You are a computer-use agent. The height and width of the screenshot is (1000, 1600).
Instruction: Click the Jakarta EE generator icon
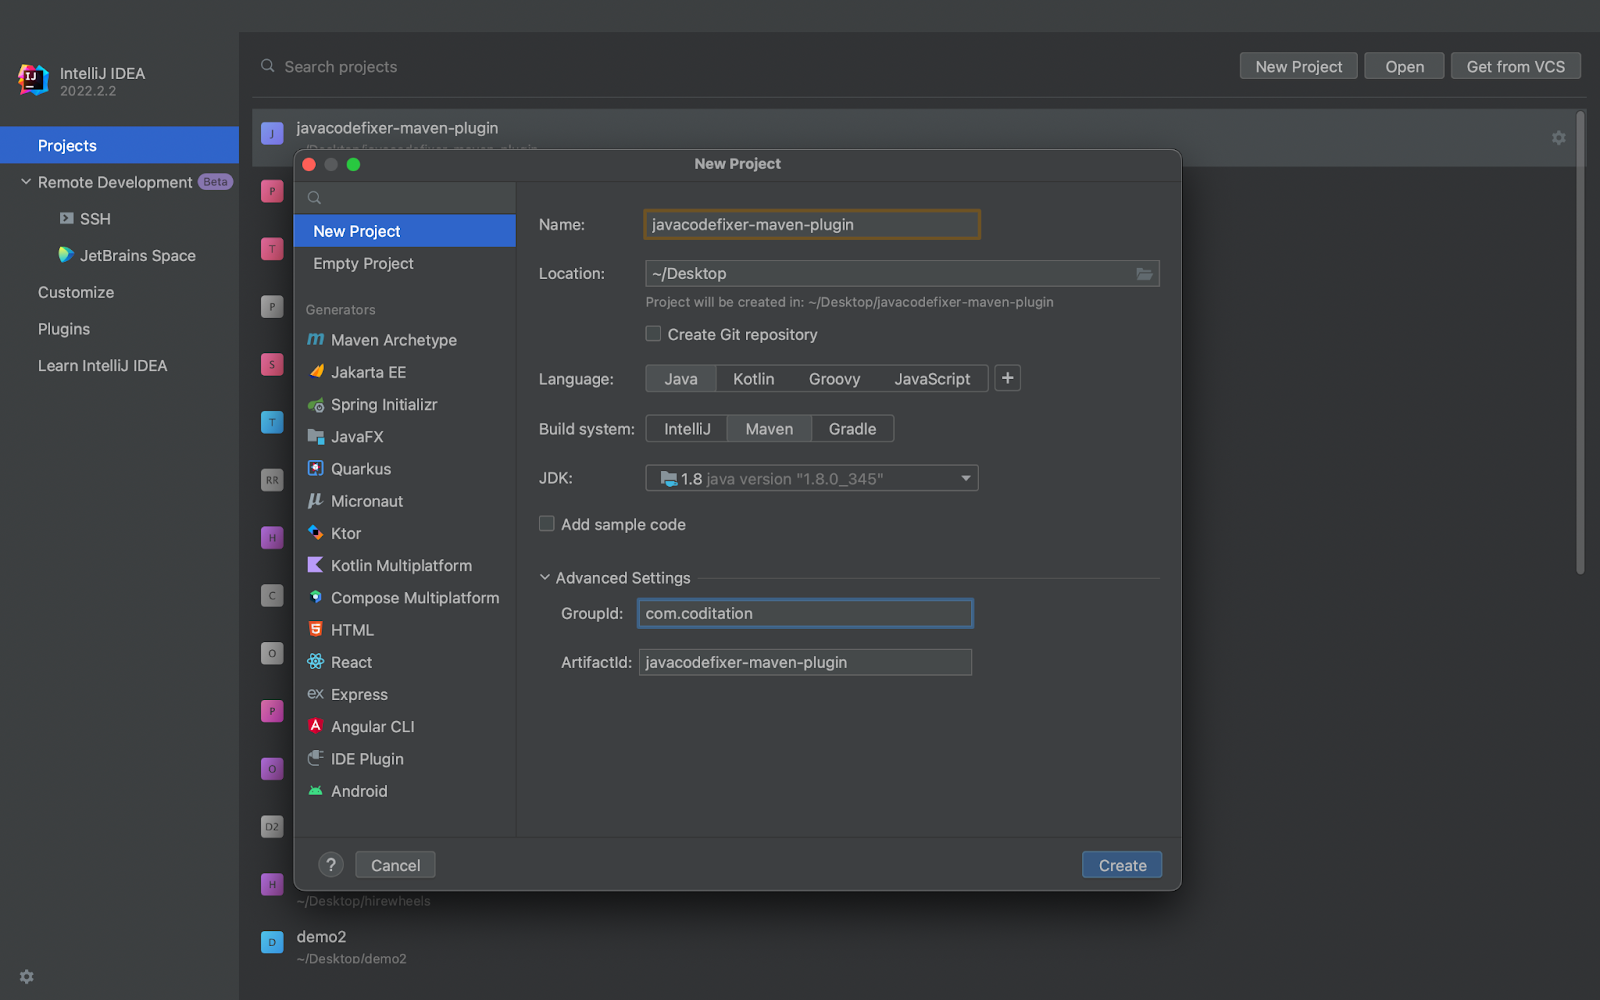coord(316,372)
